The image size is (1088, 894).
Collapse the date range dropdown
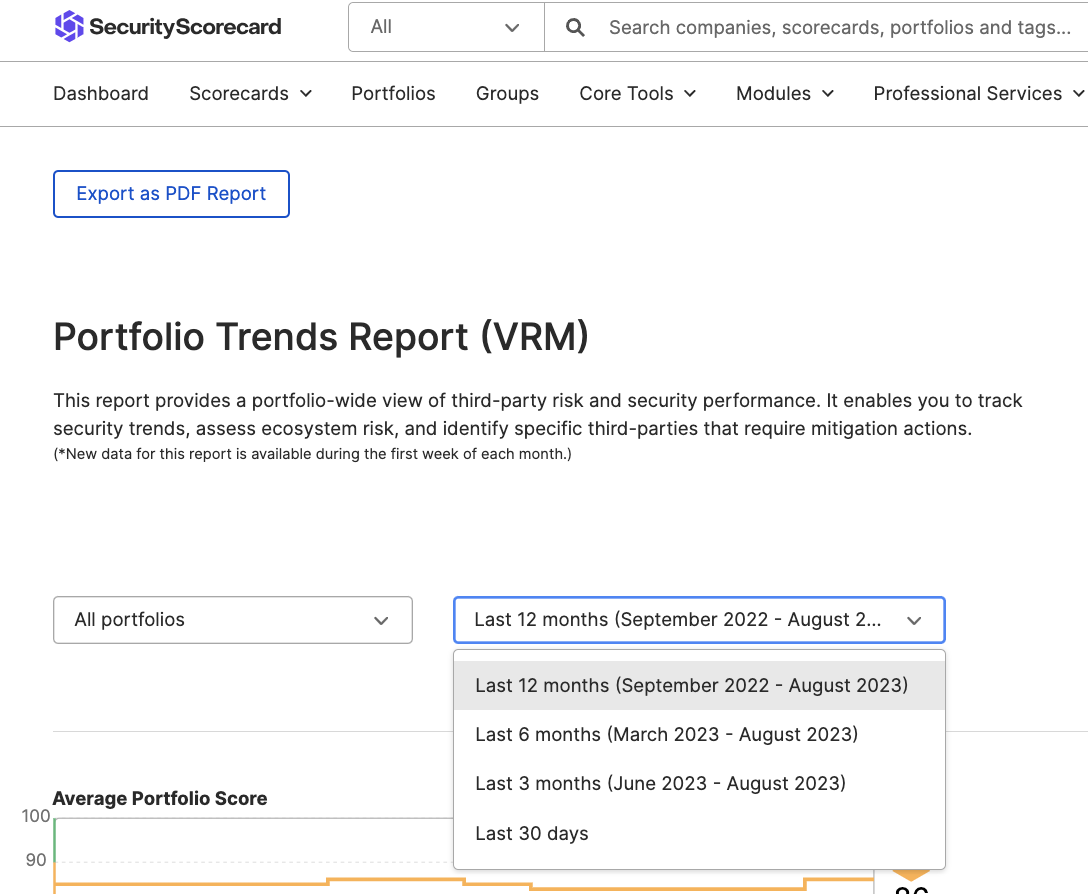(699, 620)
